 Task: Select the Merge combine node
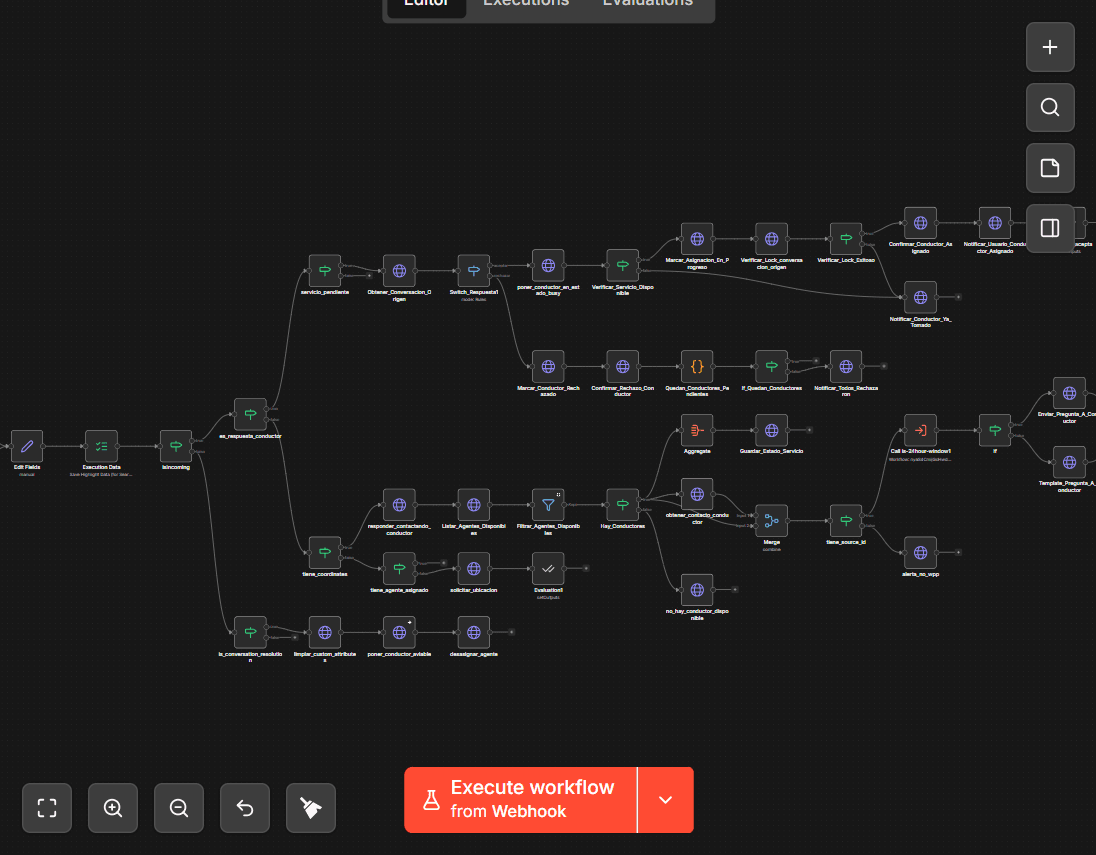[771, 519]
